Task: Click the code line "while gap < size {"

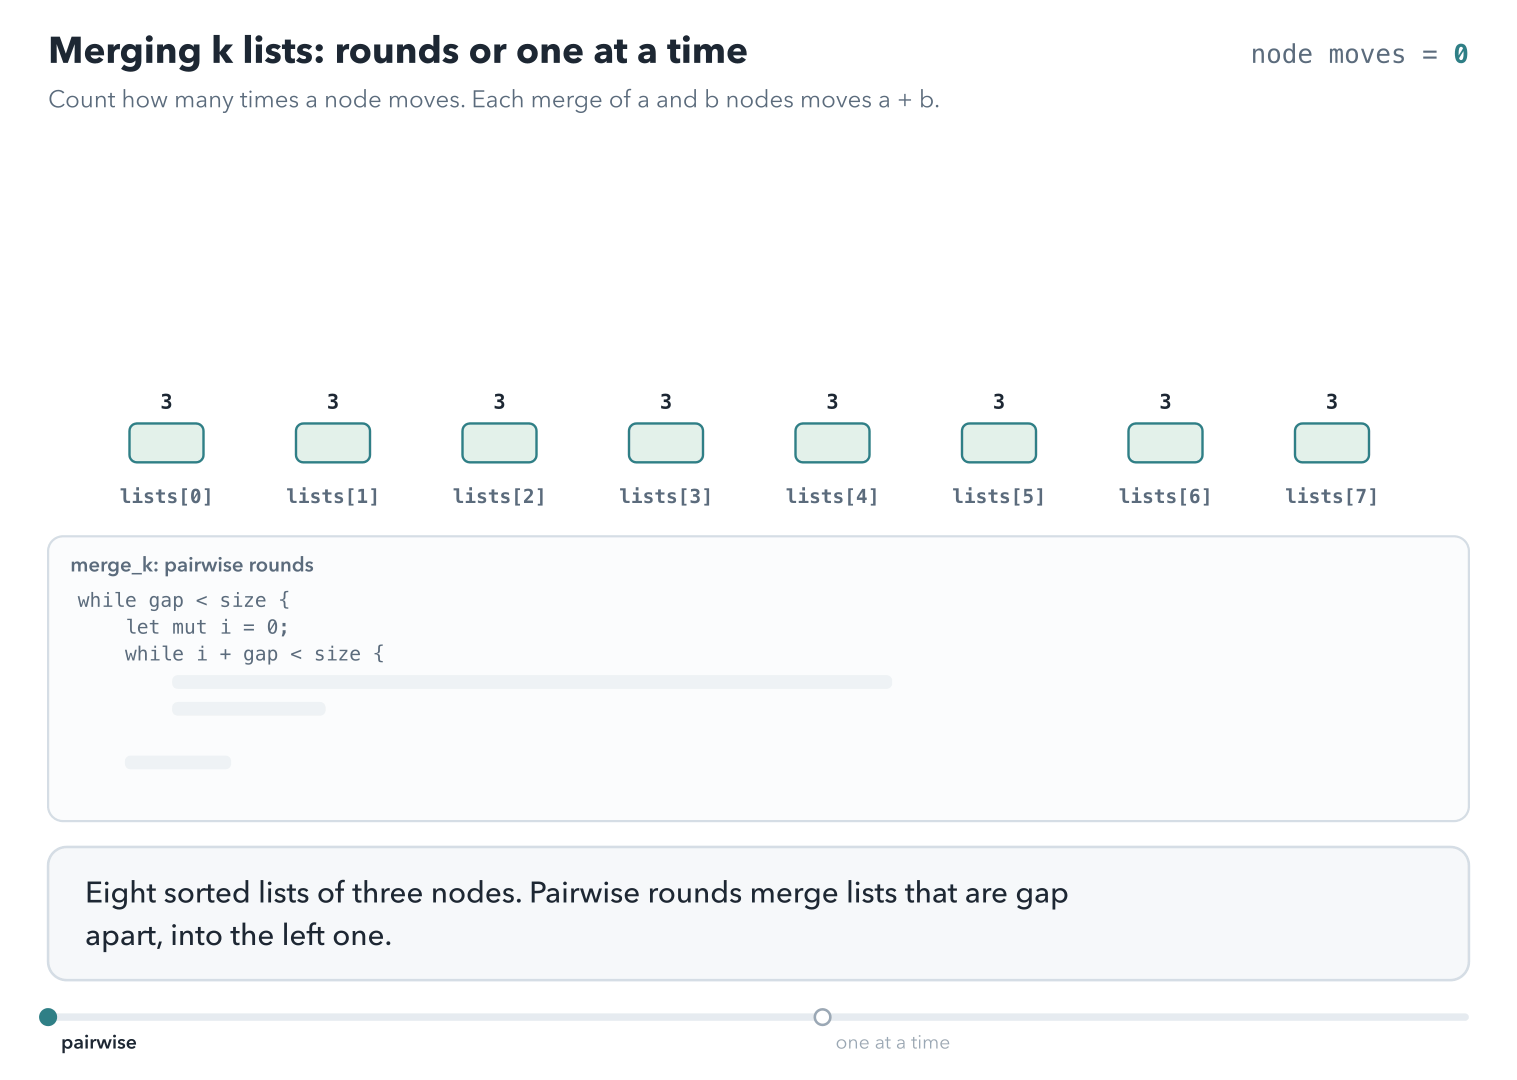Action: [x=183, y=600]
